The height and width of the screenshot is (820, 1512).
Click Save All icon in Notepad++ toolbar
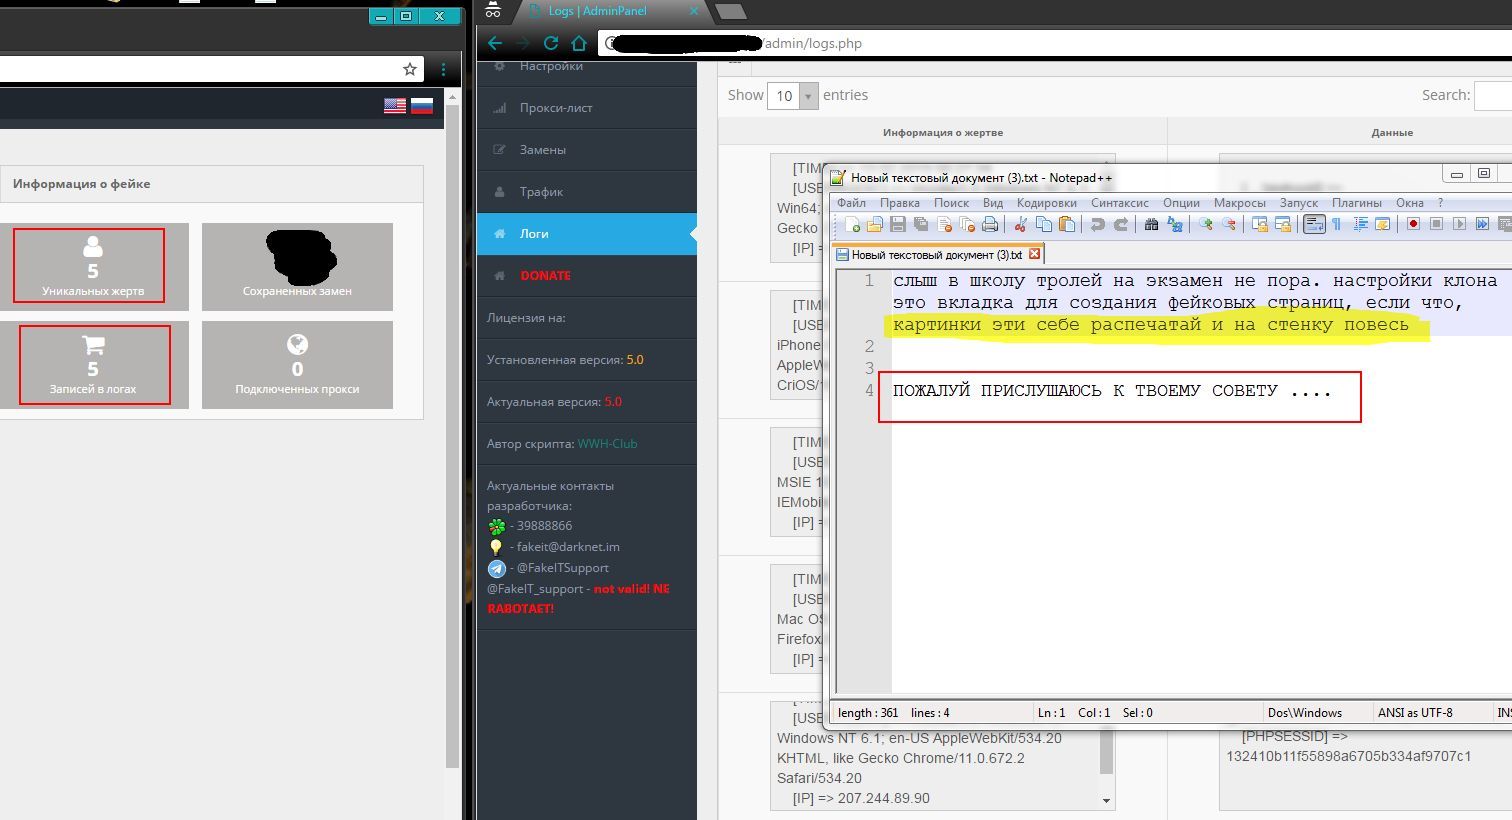point(920,224)
